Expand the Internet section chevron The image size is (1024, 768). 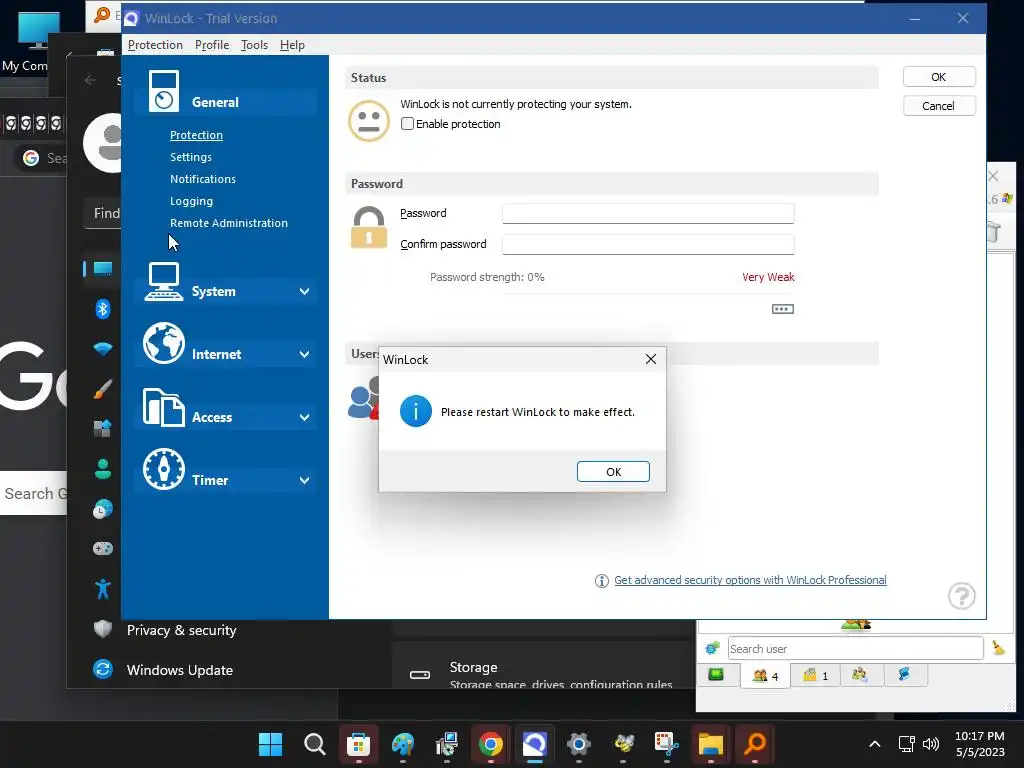304,354
